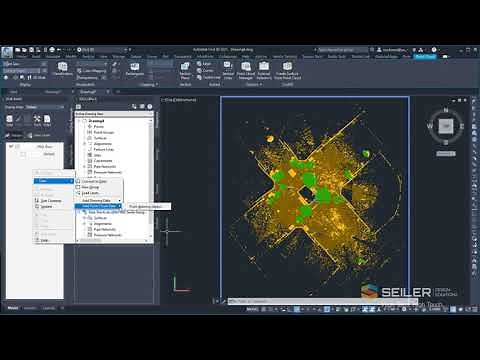Viewport: 480px width, 360px height.
Task: Click the Save icon in the quick access toolbar
Action: [31, 50]
